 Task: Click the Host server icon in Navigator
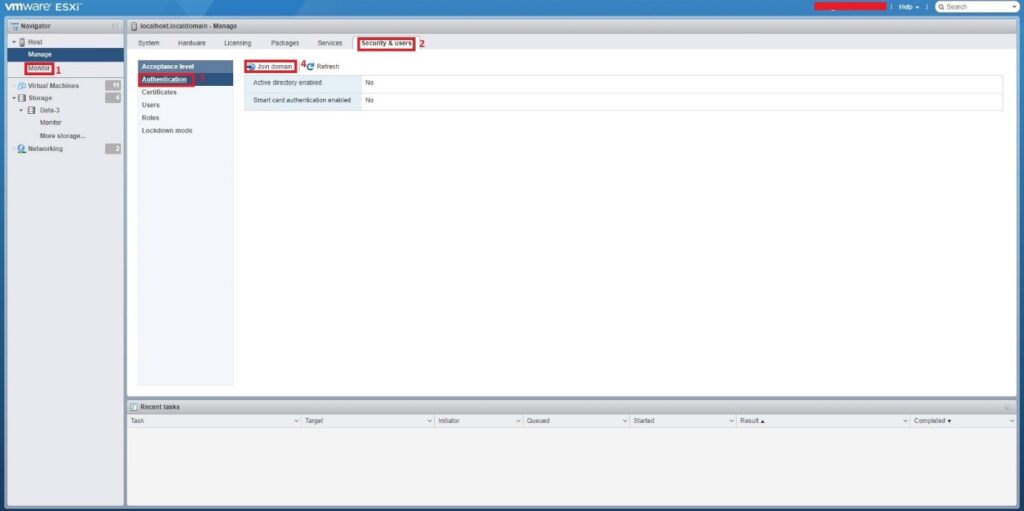pyautogui.click(x=22, y=42)
